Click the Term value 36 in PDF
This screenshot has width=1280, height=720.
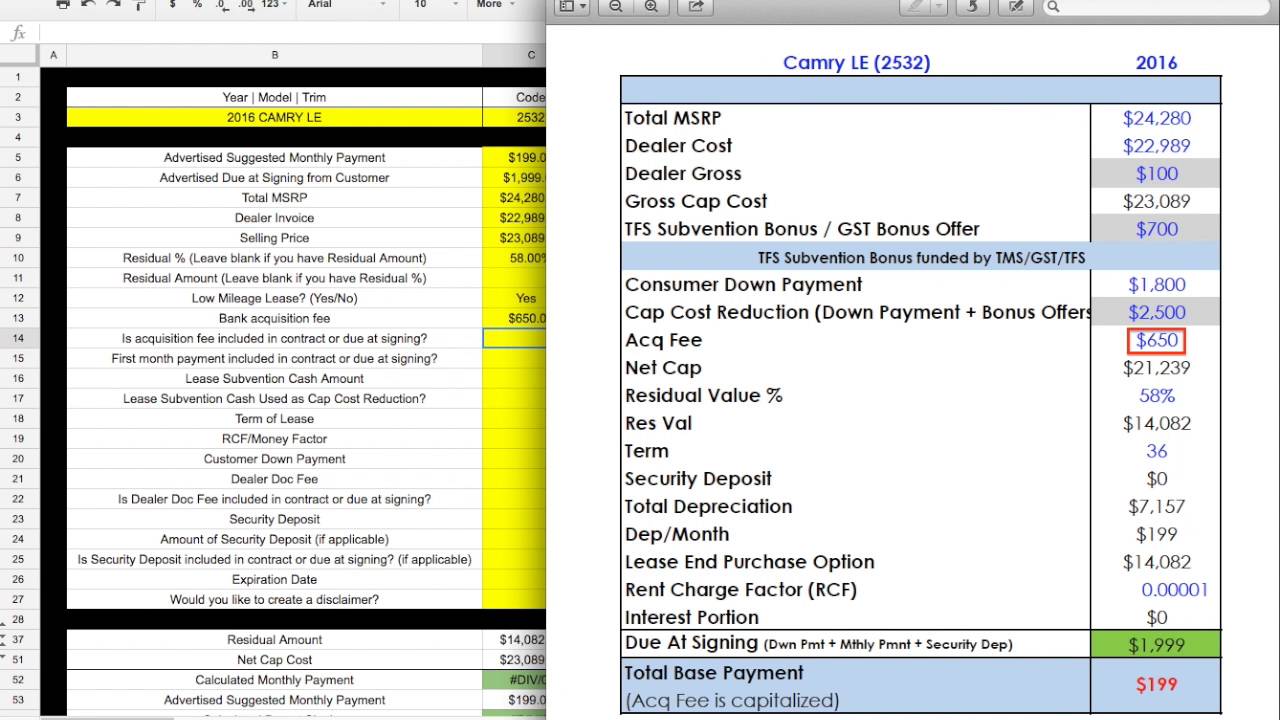tap(1156, 451)
